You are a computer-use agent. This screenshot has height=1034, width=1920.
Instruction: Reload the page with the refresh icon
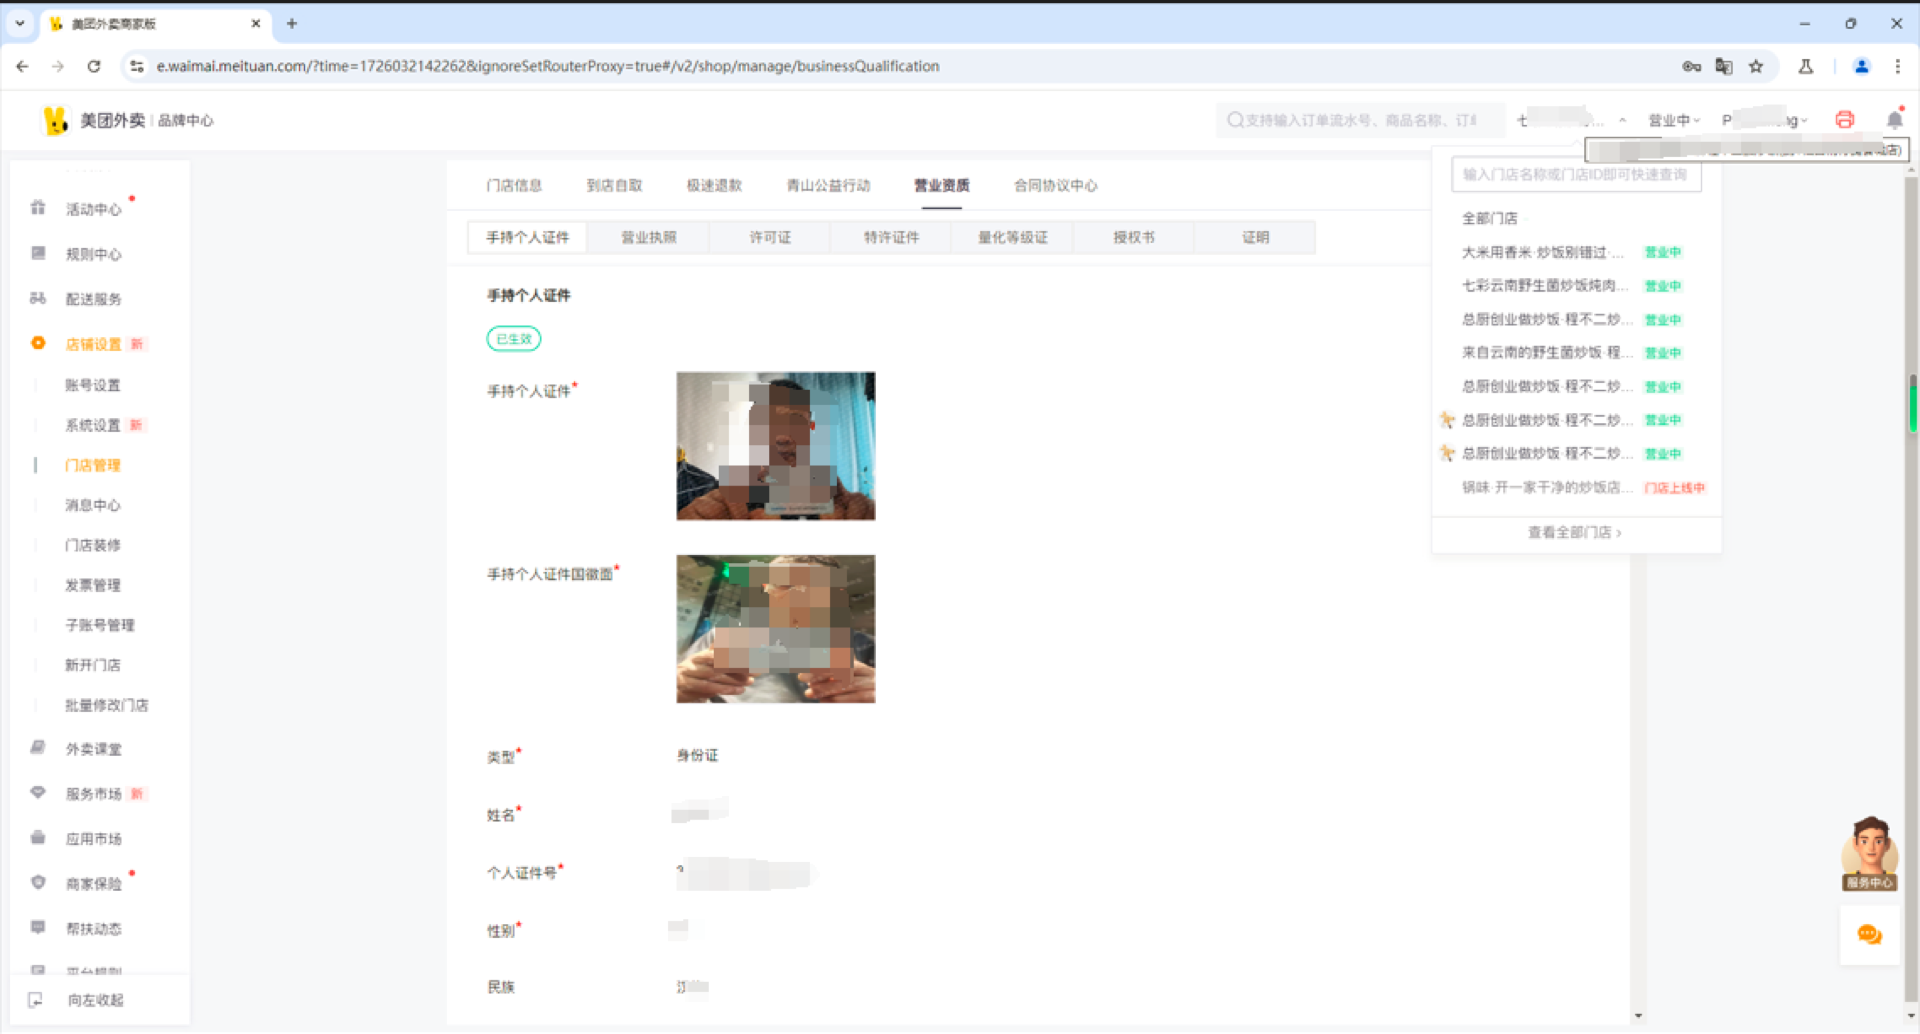coord(94,66)
